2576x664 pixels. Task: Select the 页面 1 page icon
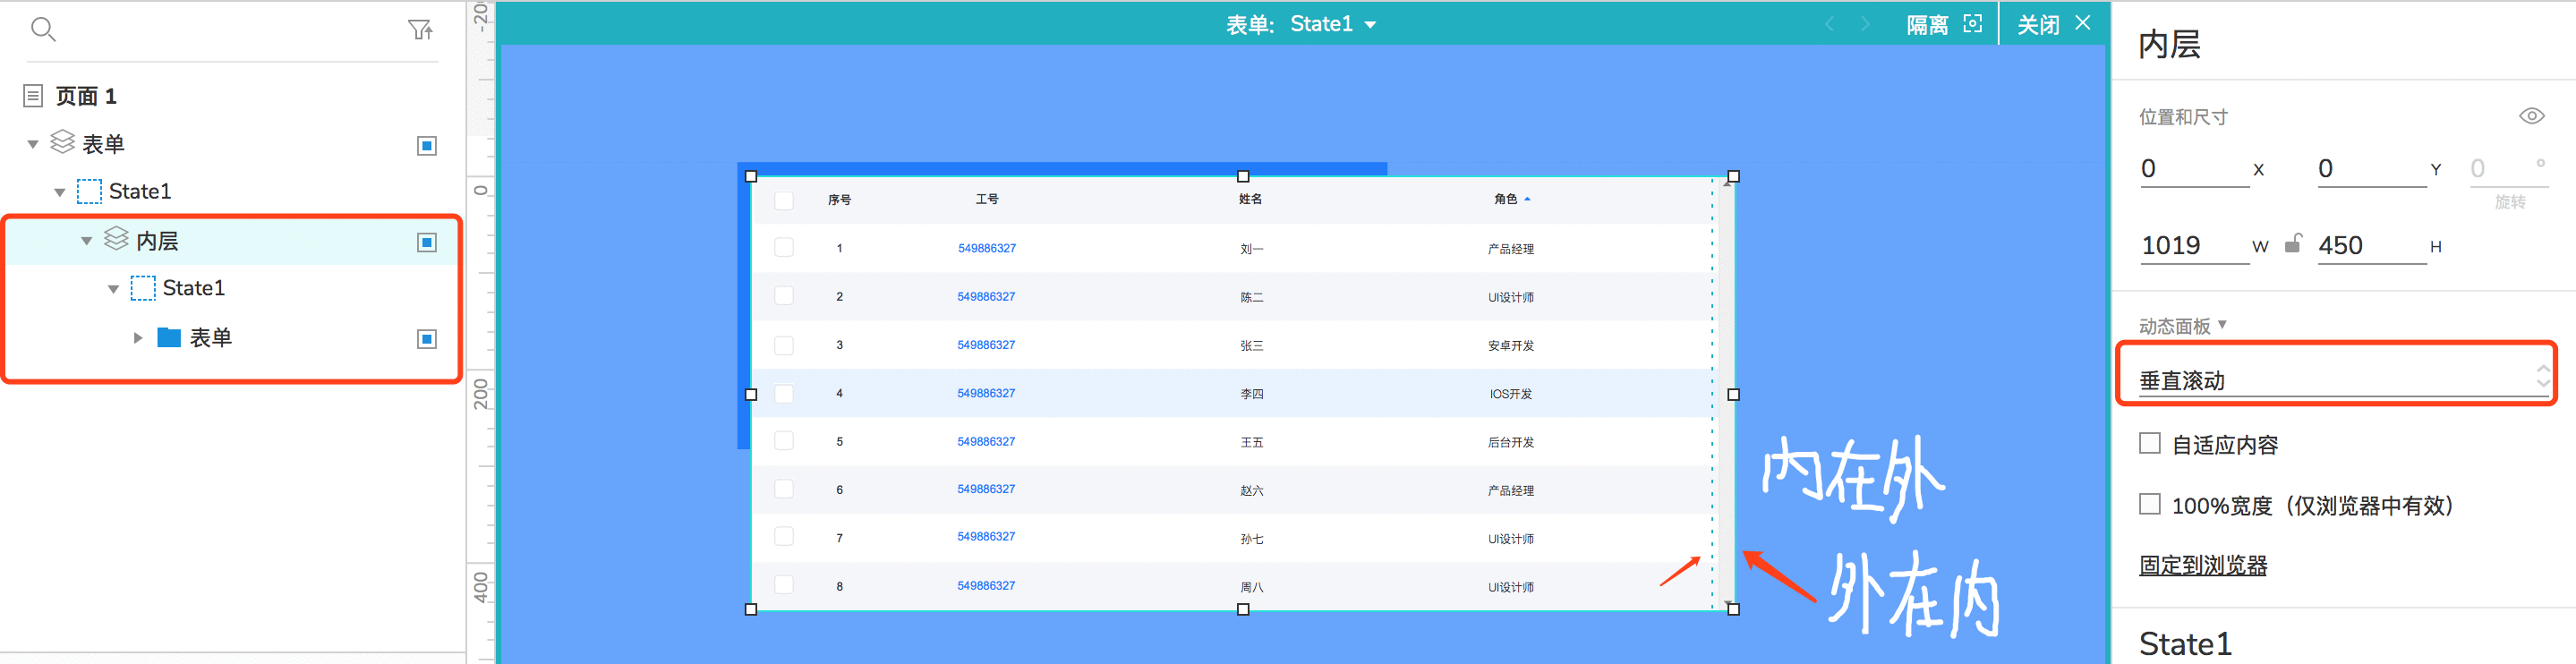pos(33,96)
